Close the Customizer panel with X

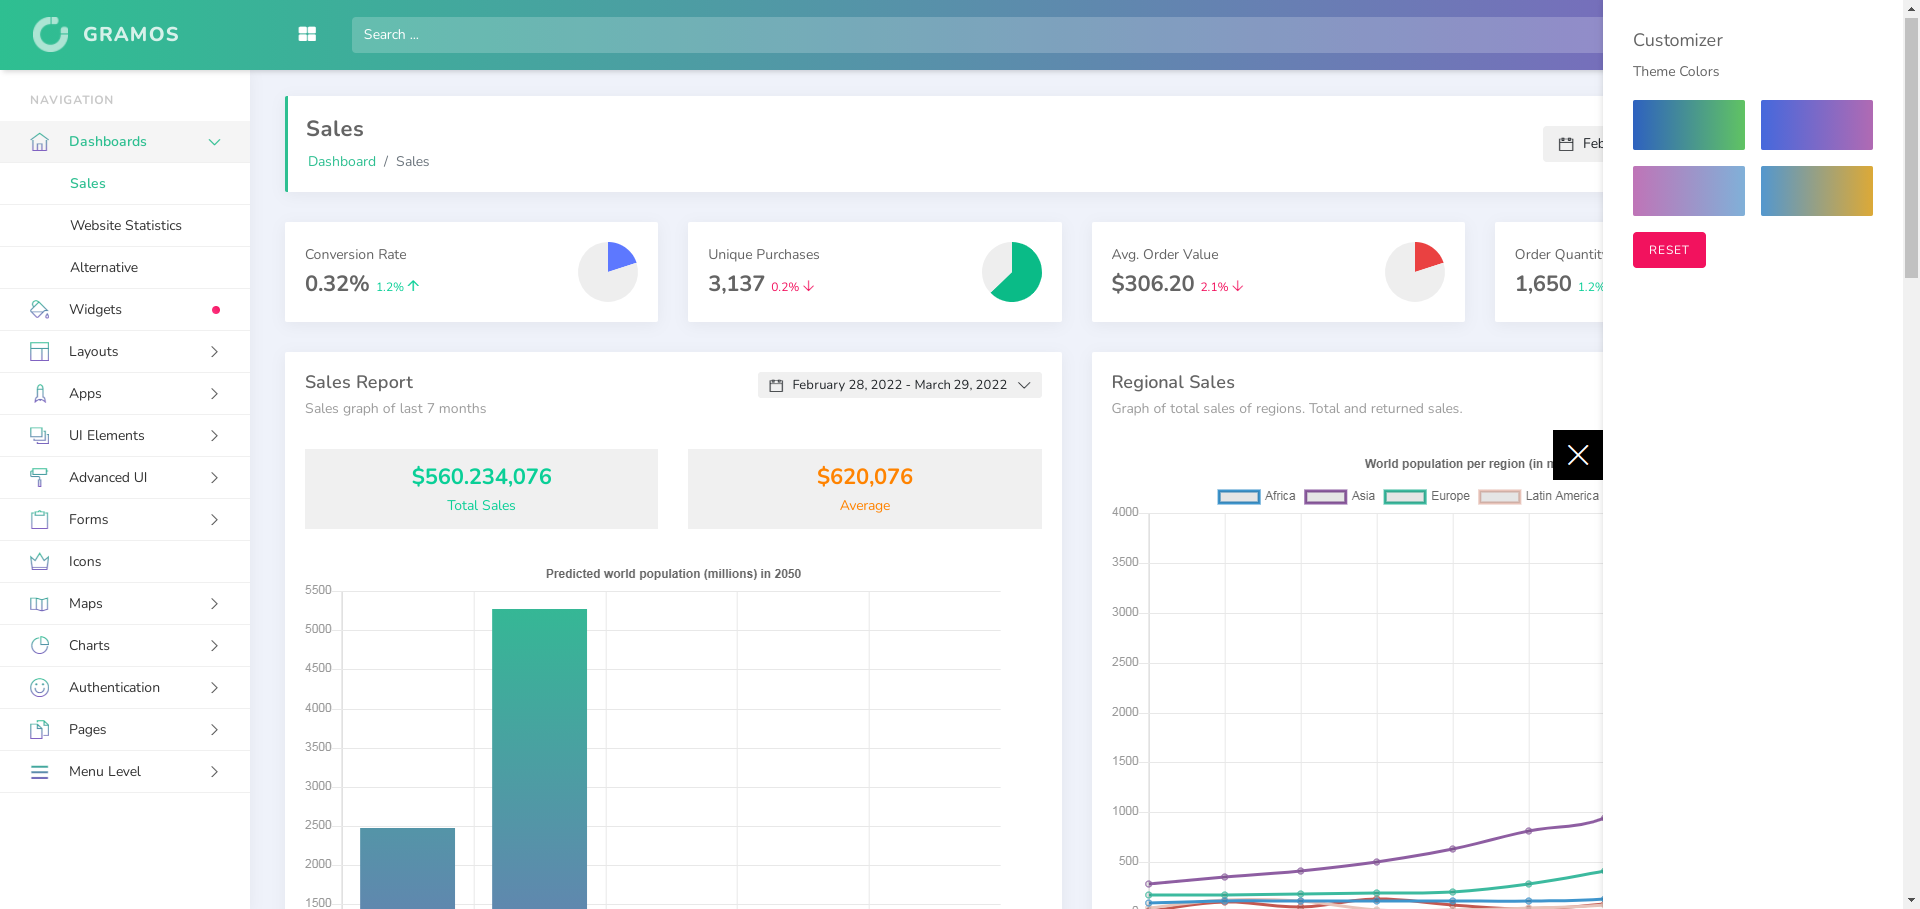click(x=1578, y=455)
